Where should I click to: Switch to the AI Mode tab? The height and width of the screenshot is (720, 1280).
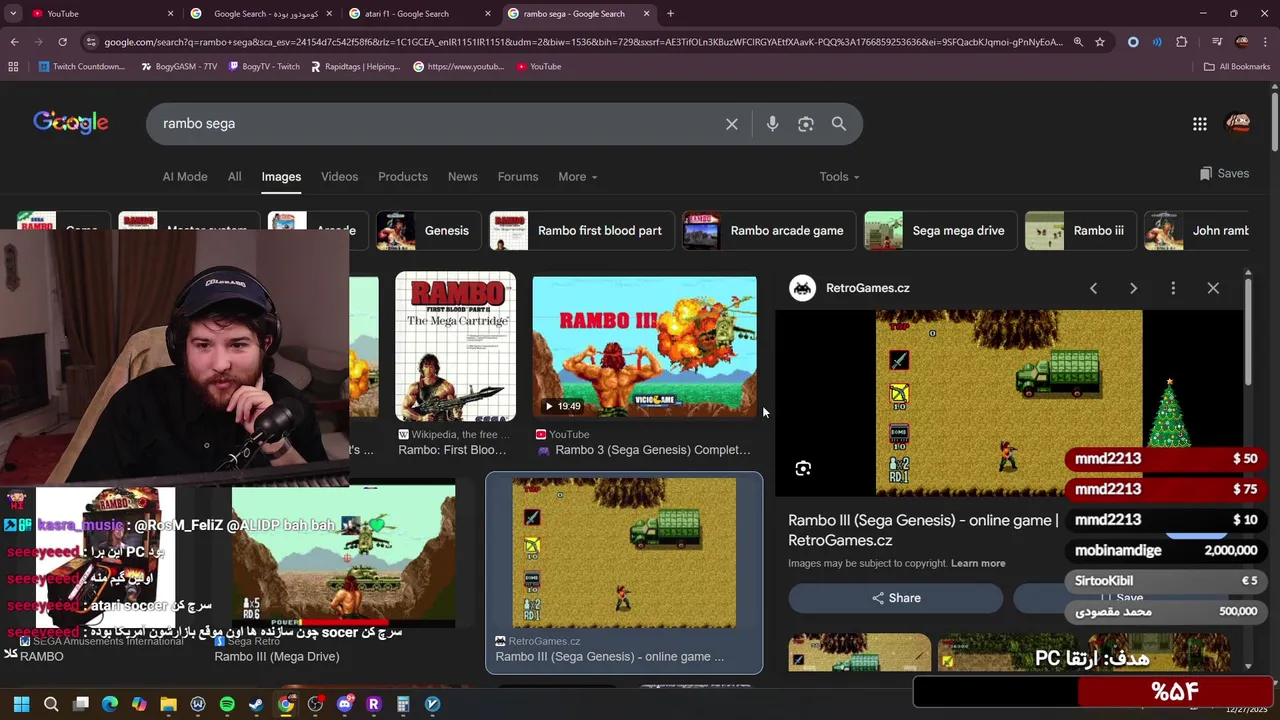click(185, 177)
